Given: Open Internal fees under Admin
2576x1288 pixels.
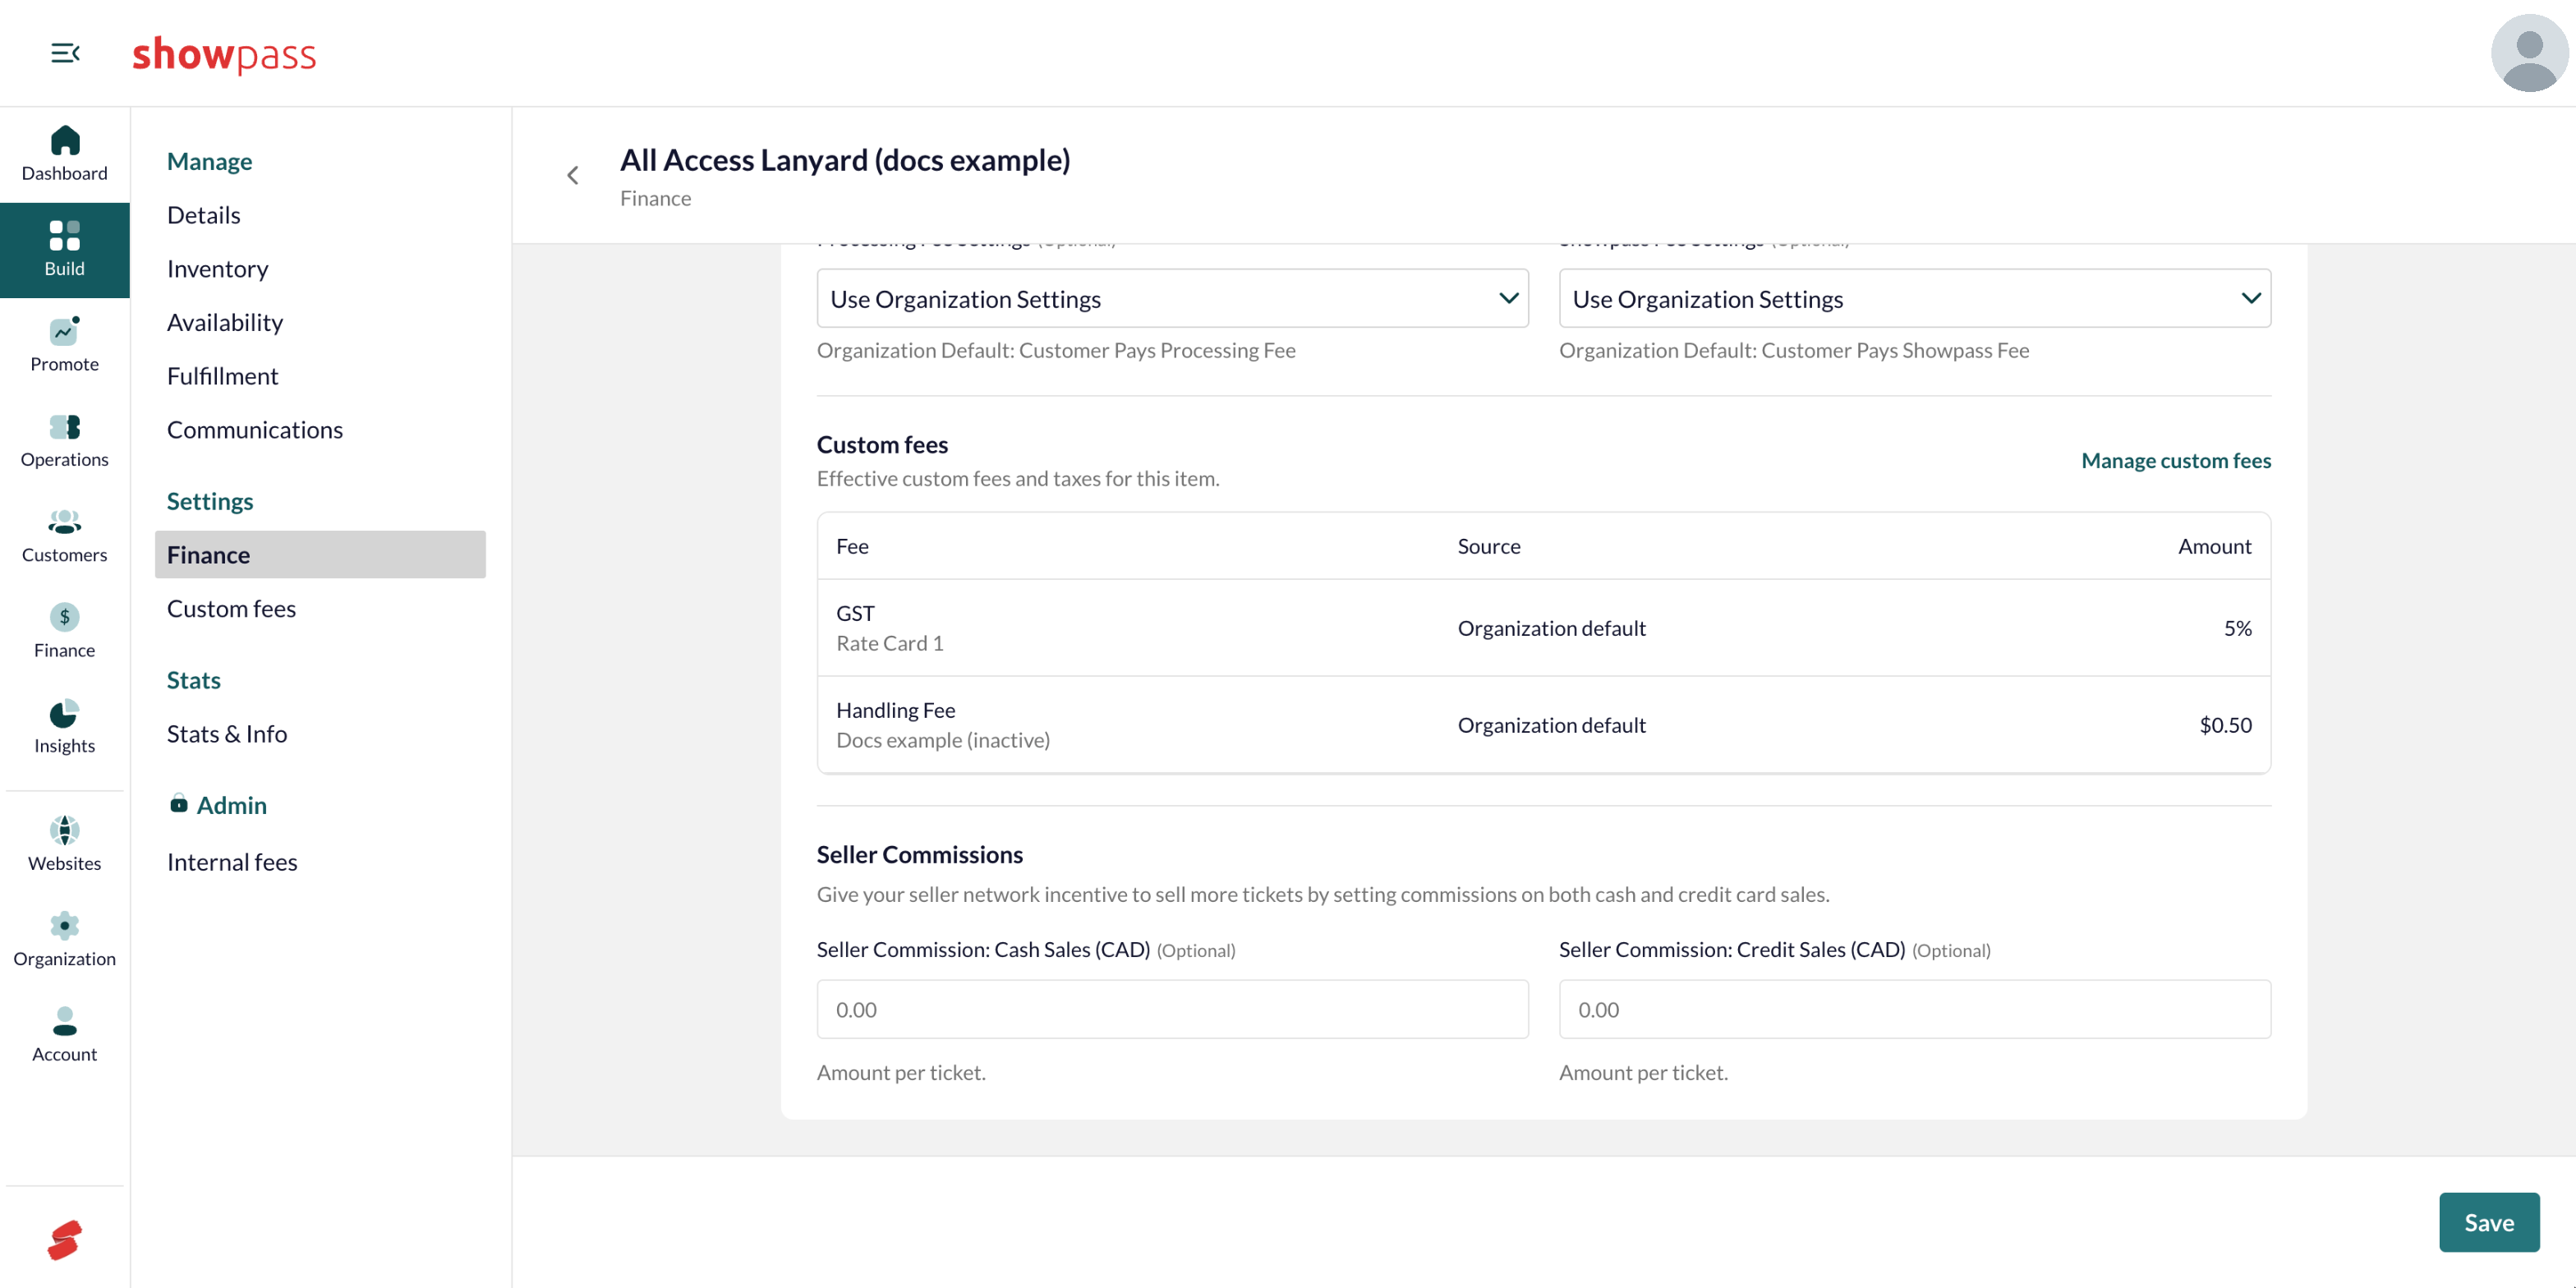Looking at the screenshot, I should pyautogui.click(x=232, y=862).
